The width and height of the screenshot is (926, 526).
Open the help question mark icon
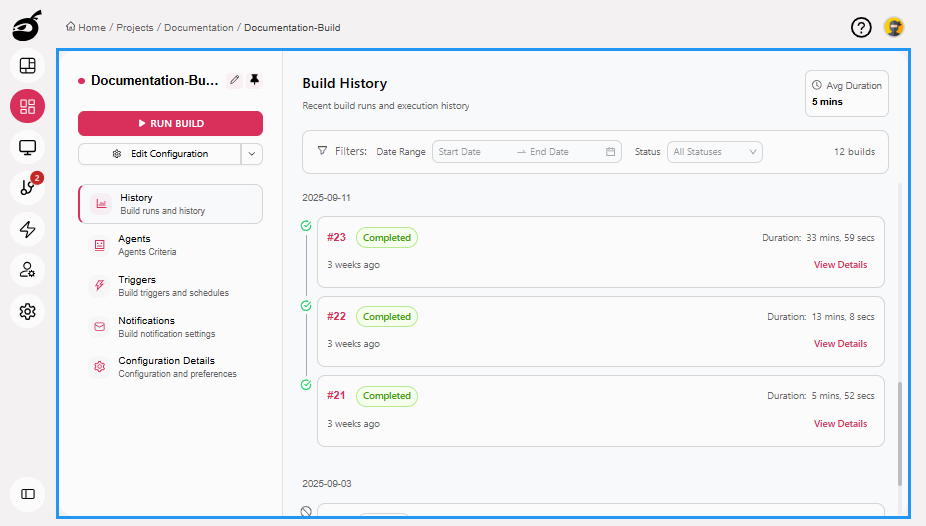pyautogui.click(x=861, y=27)
